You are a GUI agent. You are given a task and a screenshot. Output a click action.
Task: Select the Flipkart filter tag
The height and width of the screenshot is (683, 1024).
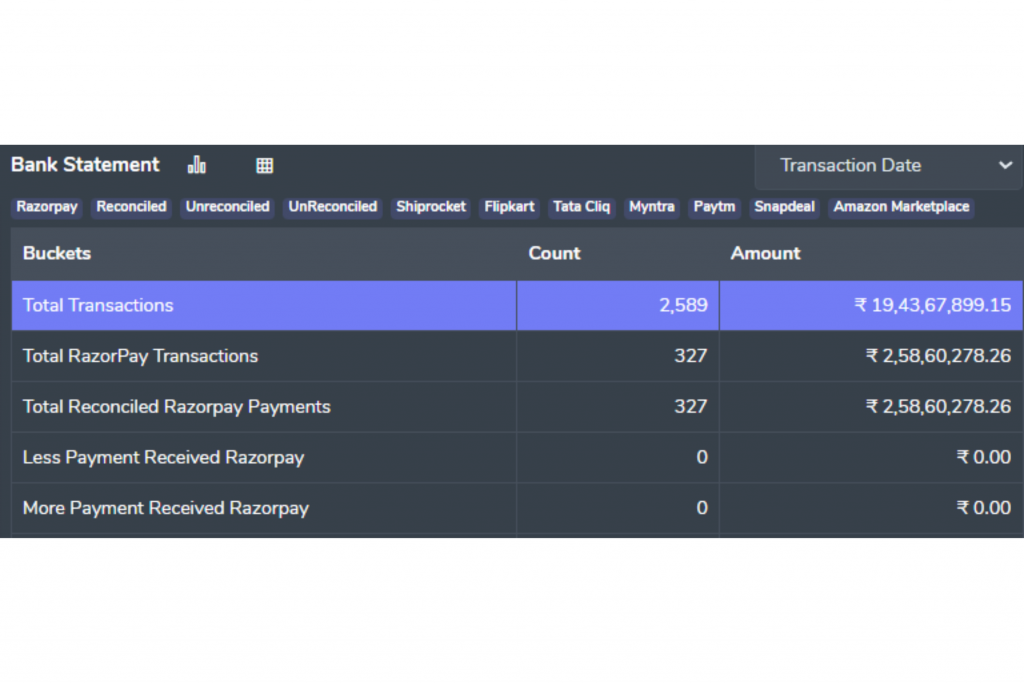click(x=509, y=207)
